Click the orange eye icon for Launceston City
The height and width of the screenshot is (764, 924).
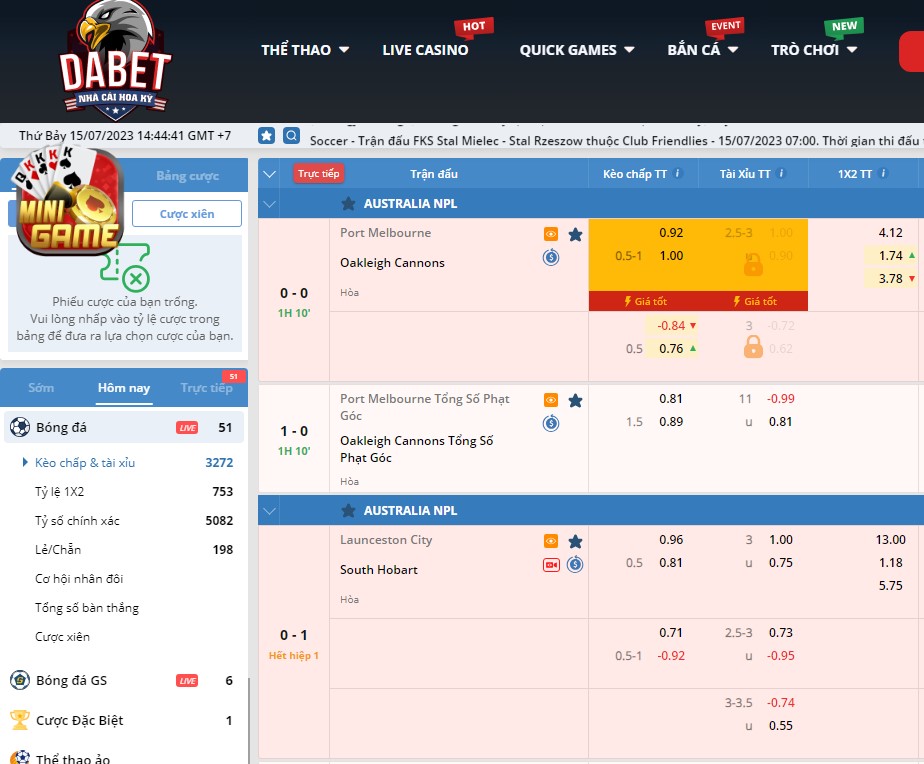pyautogui.click(x=551, y=541)
